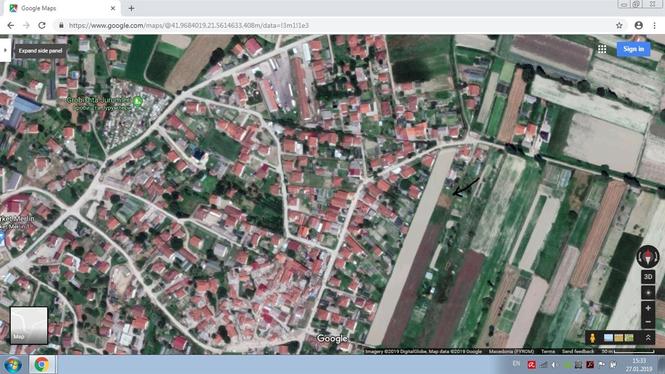The height and width of the screenshot is (374, 665).
Task: Zoom in on the map
Action: pyautogui.click(x=648, y=308)
